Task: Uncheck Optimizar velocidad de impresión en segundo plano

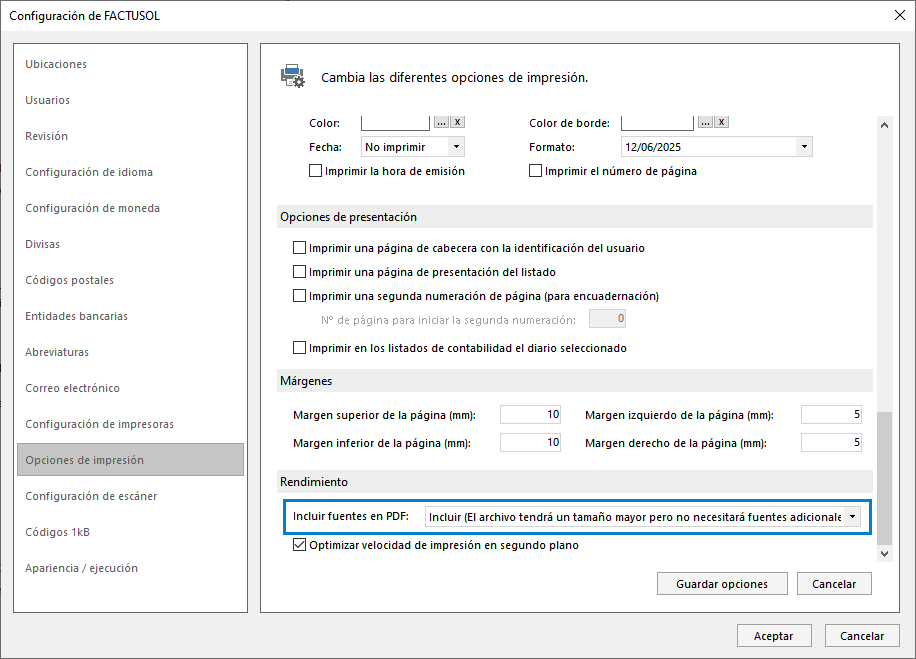Action: click(x=299, y=544)
